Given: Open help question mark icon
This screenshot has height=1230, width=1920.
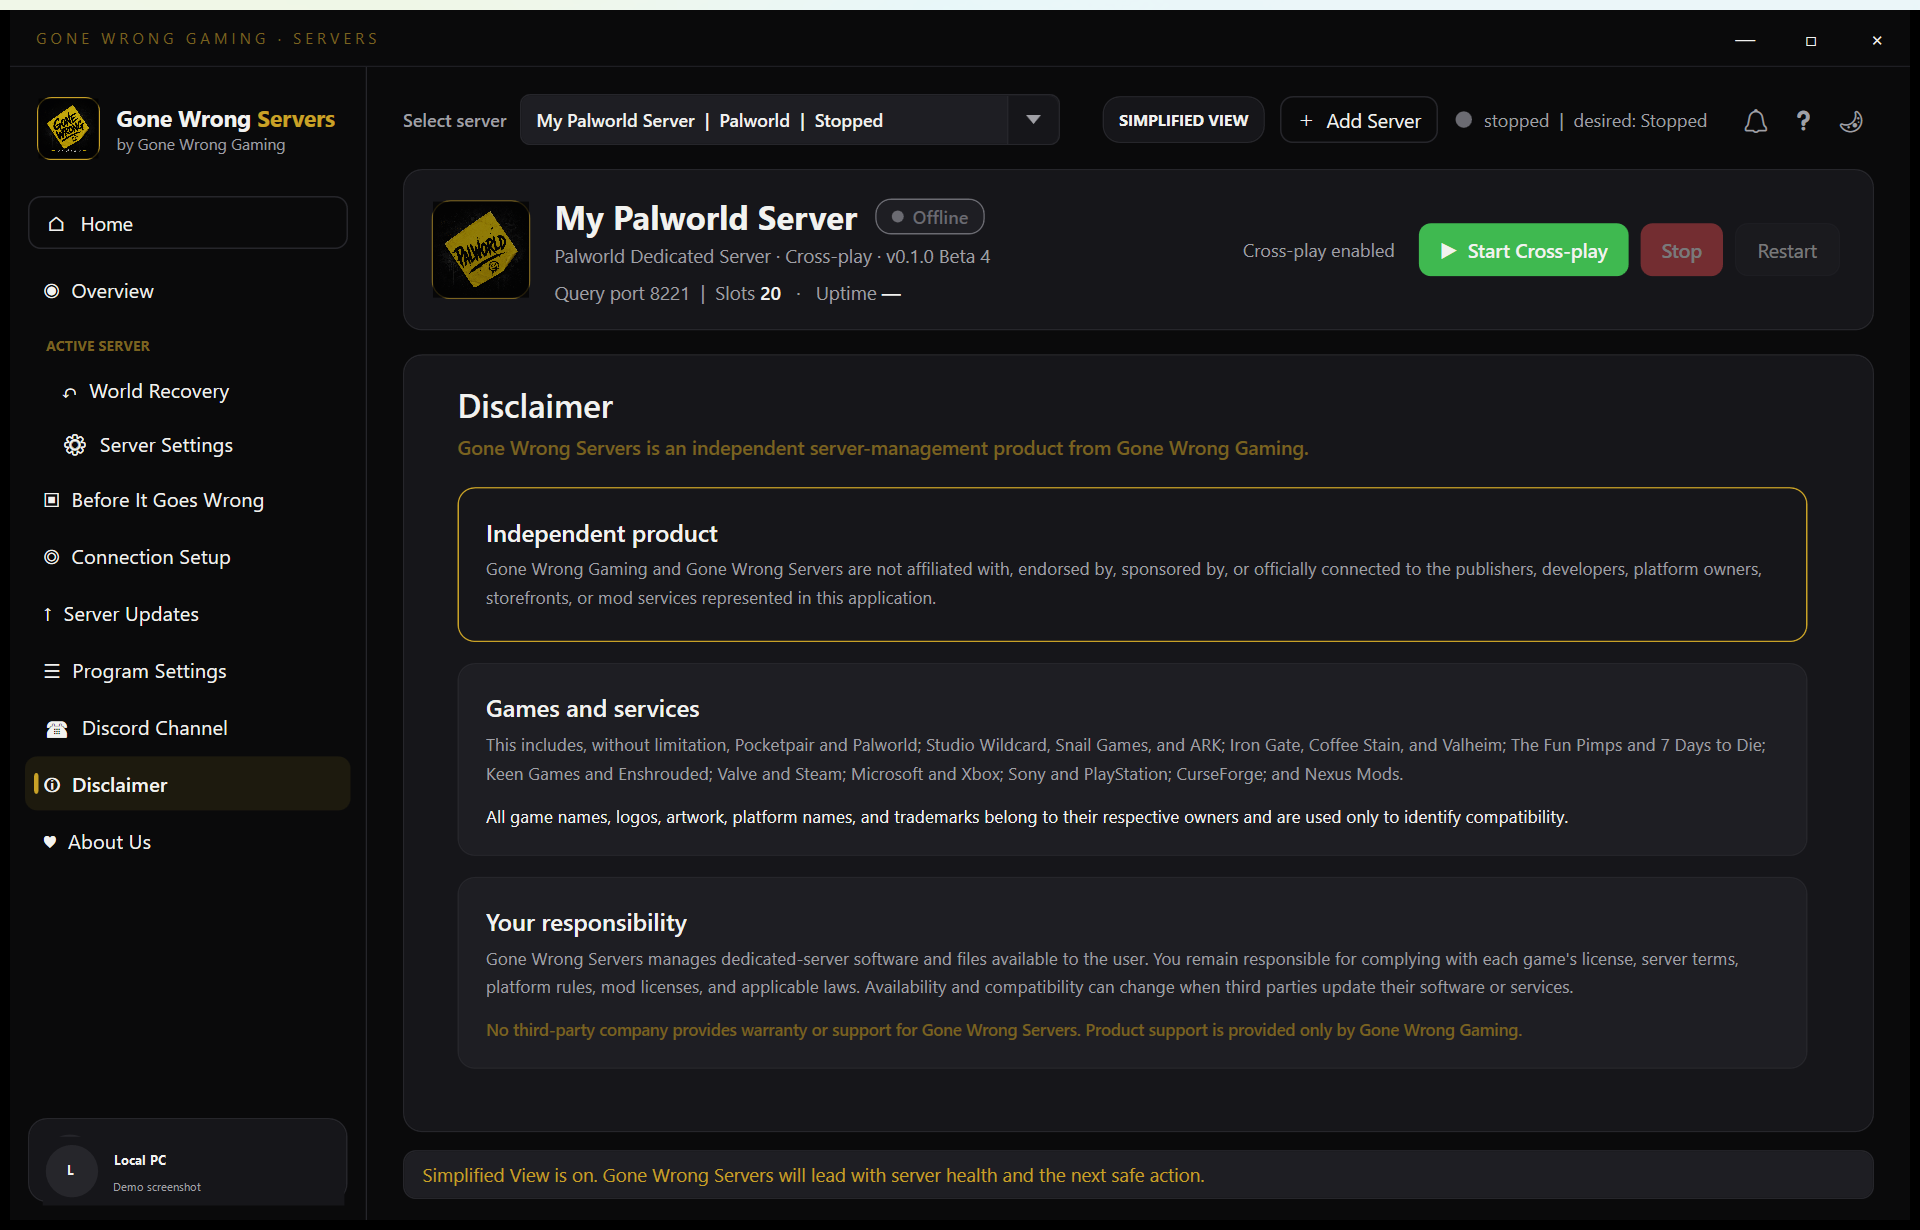Looking at the screenshot, I should point(1803,121).
